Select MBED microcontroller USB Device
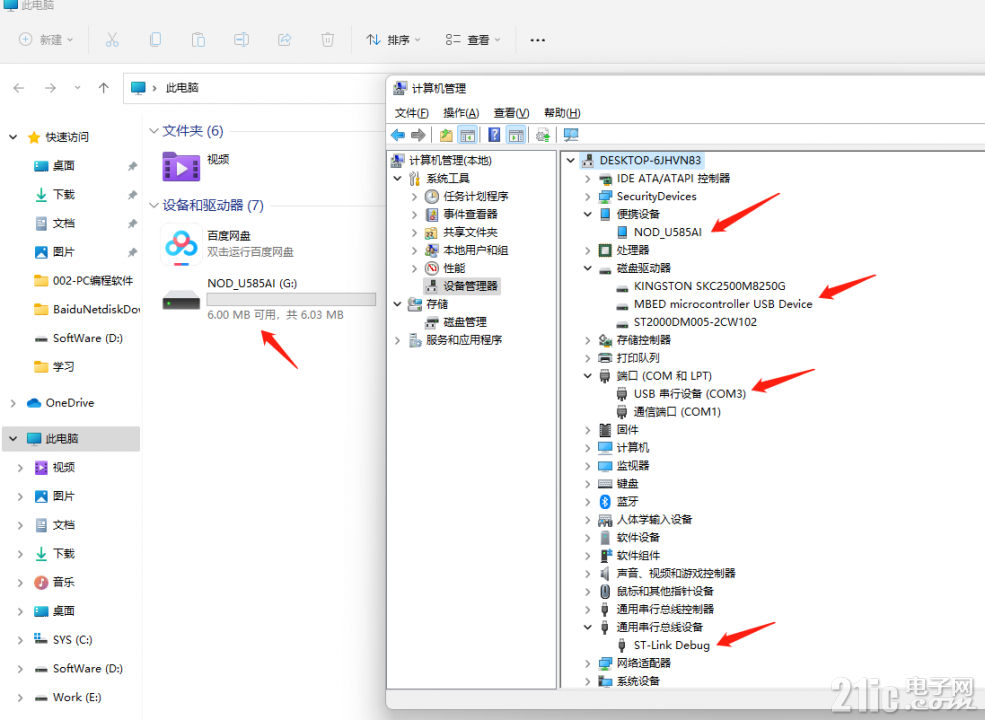 click(723, 304)
